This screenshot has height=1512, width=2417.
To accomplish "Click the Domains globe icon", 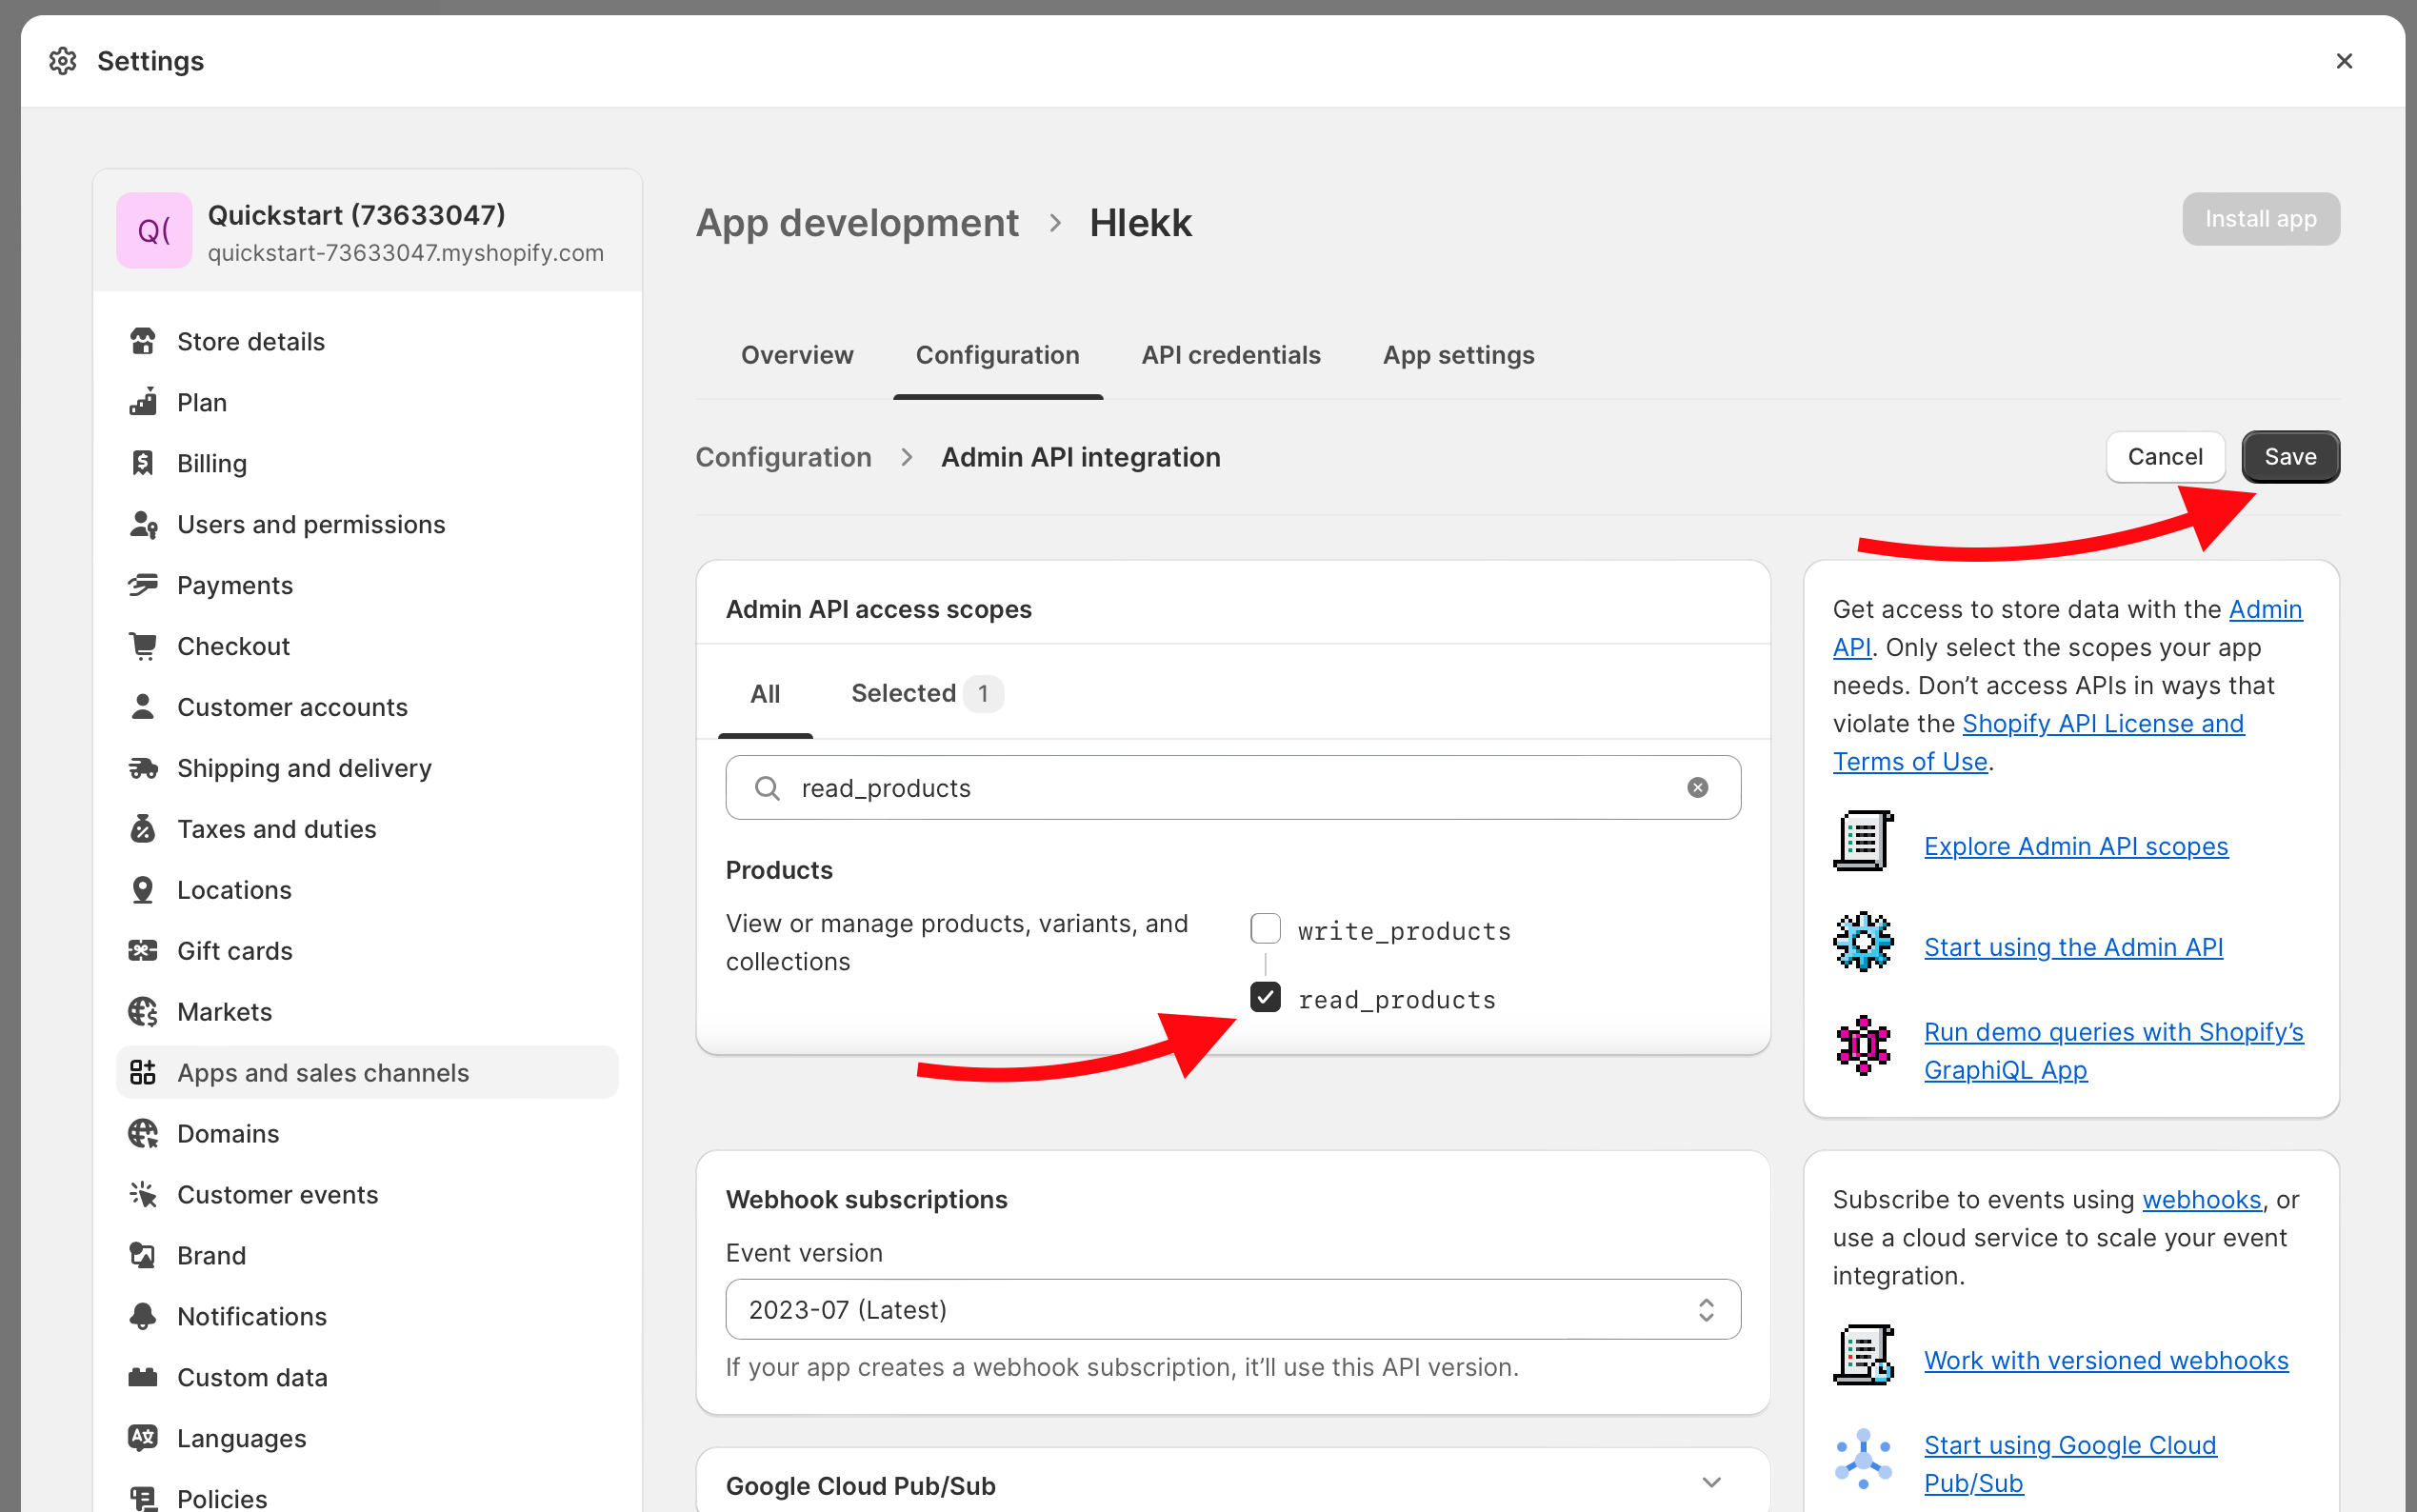I will click(143, 1133).
